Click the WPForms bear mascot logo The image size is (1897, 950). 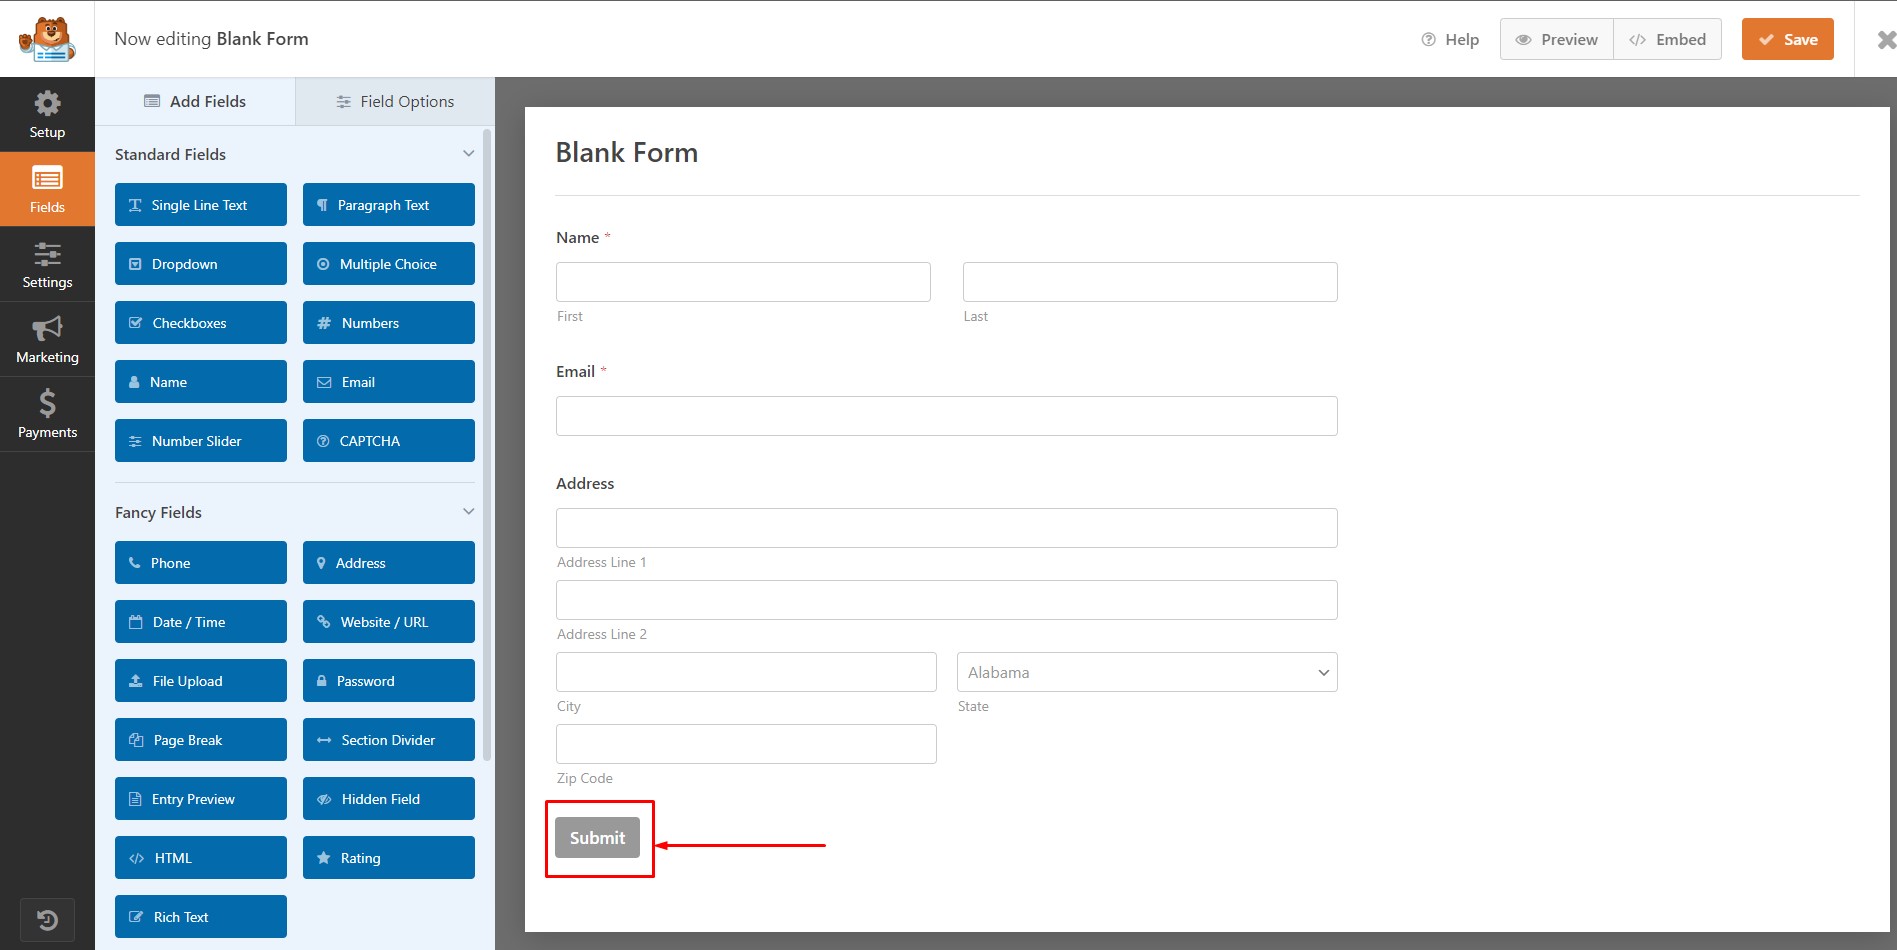point(47,39)
